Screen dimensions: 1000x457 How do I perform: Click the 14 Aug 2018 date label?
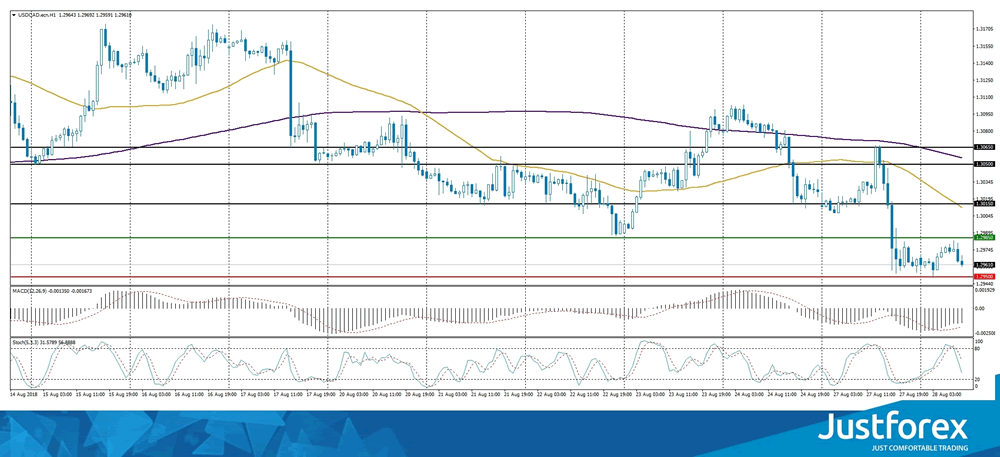22,395
